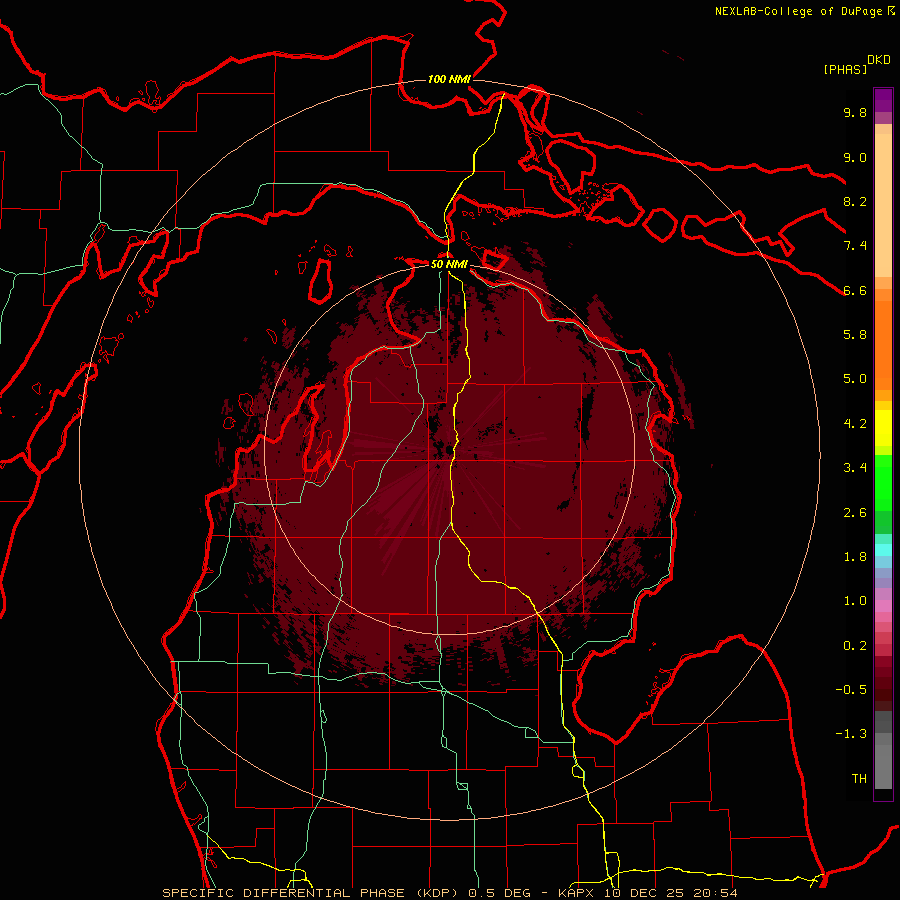
Task: Click the 5.0 value on color scale
Action: click(x=855, y=379)
